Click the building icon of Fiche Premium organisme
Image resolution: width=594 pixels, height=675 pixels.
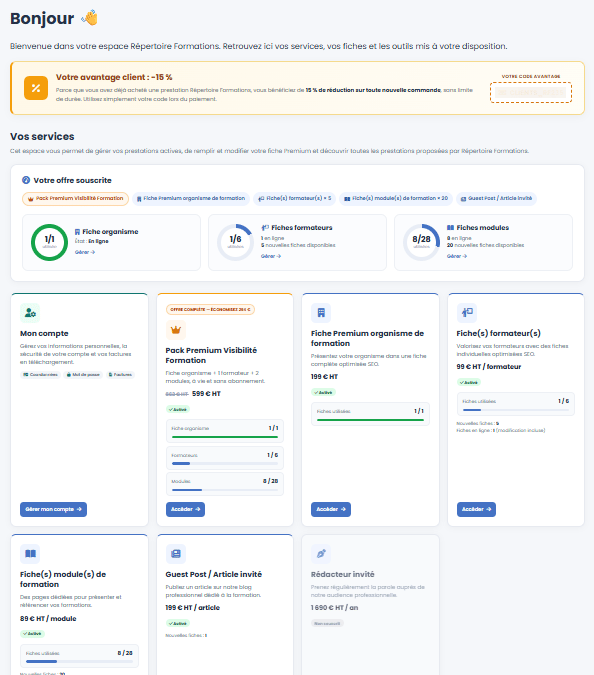(321, 313)
